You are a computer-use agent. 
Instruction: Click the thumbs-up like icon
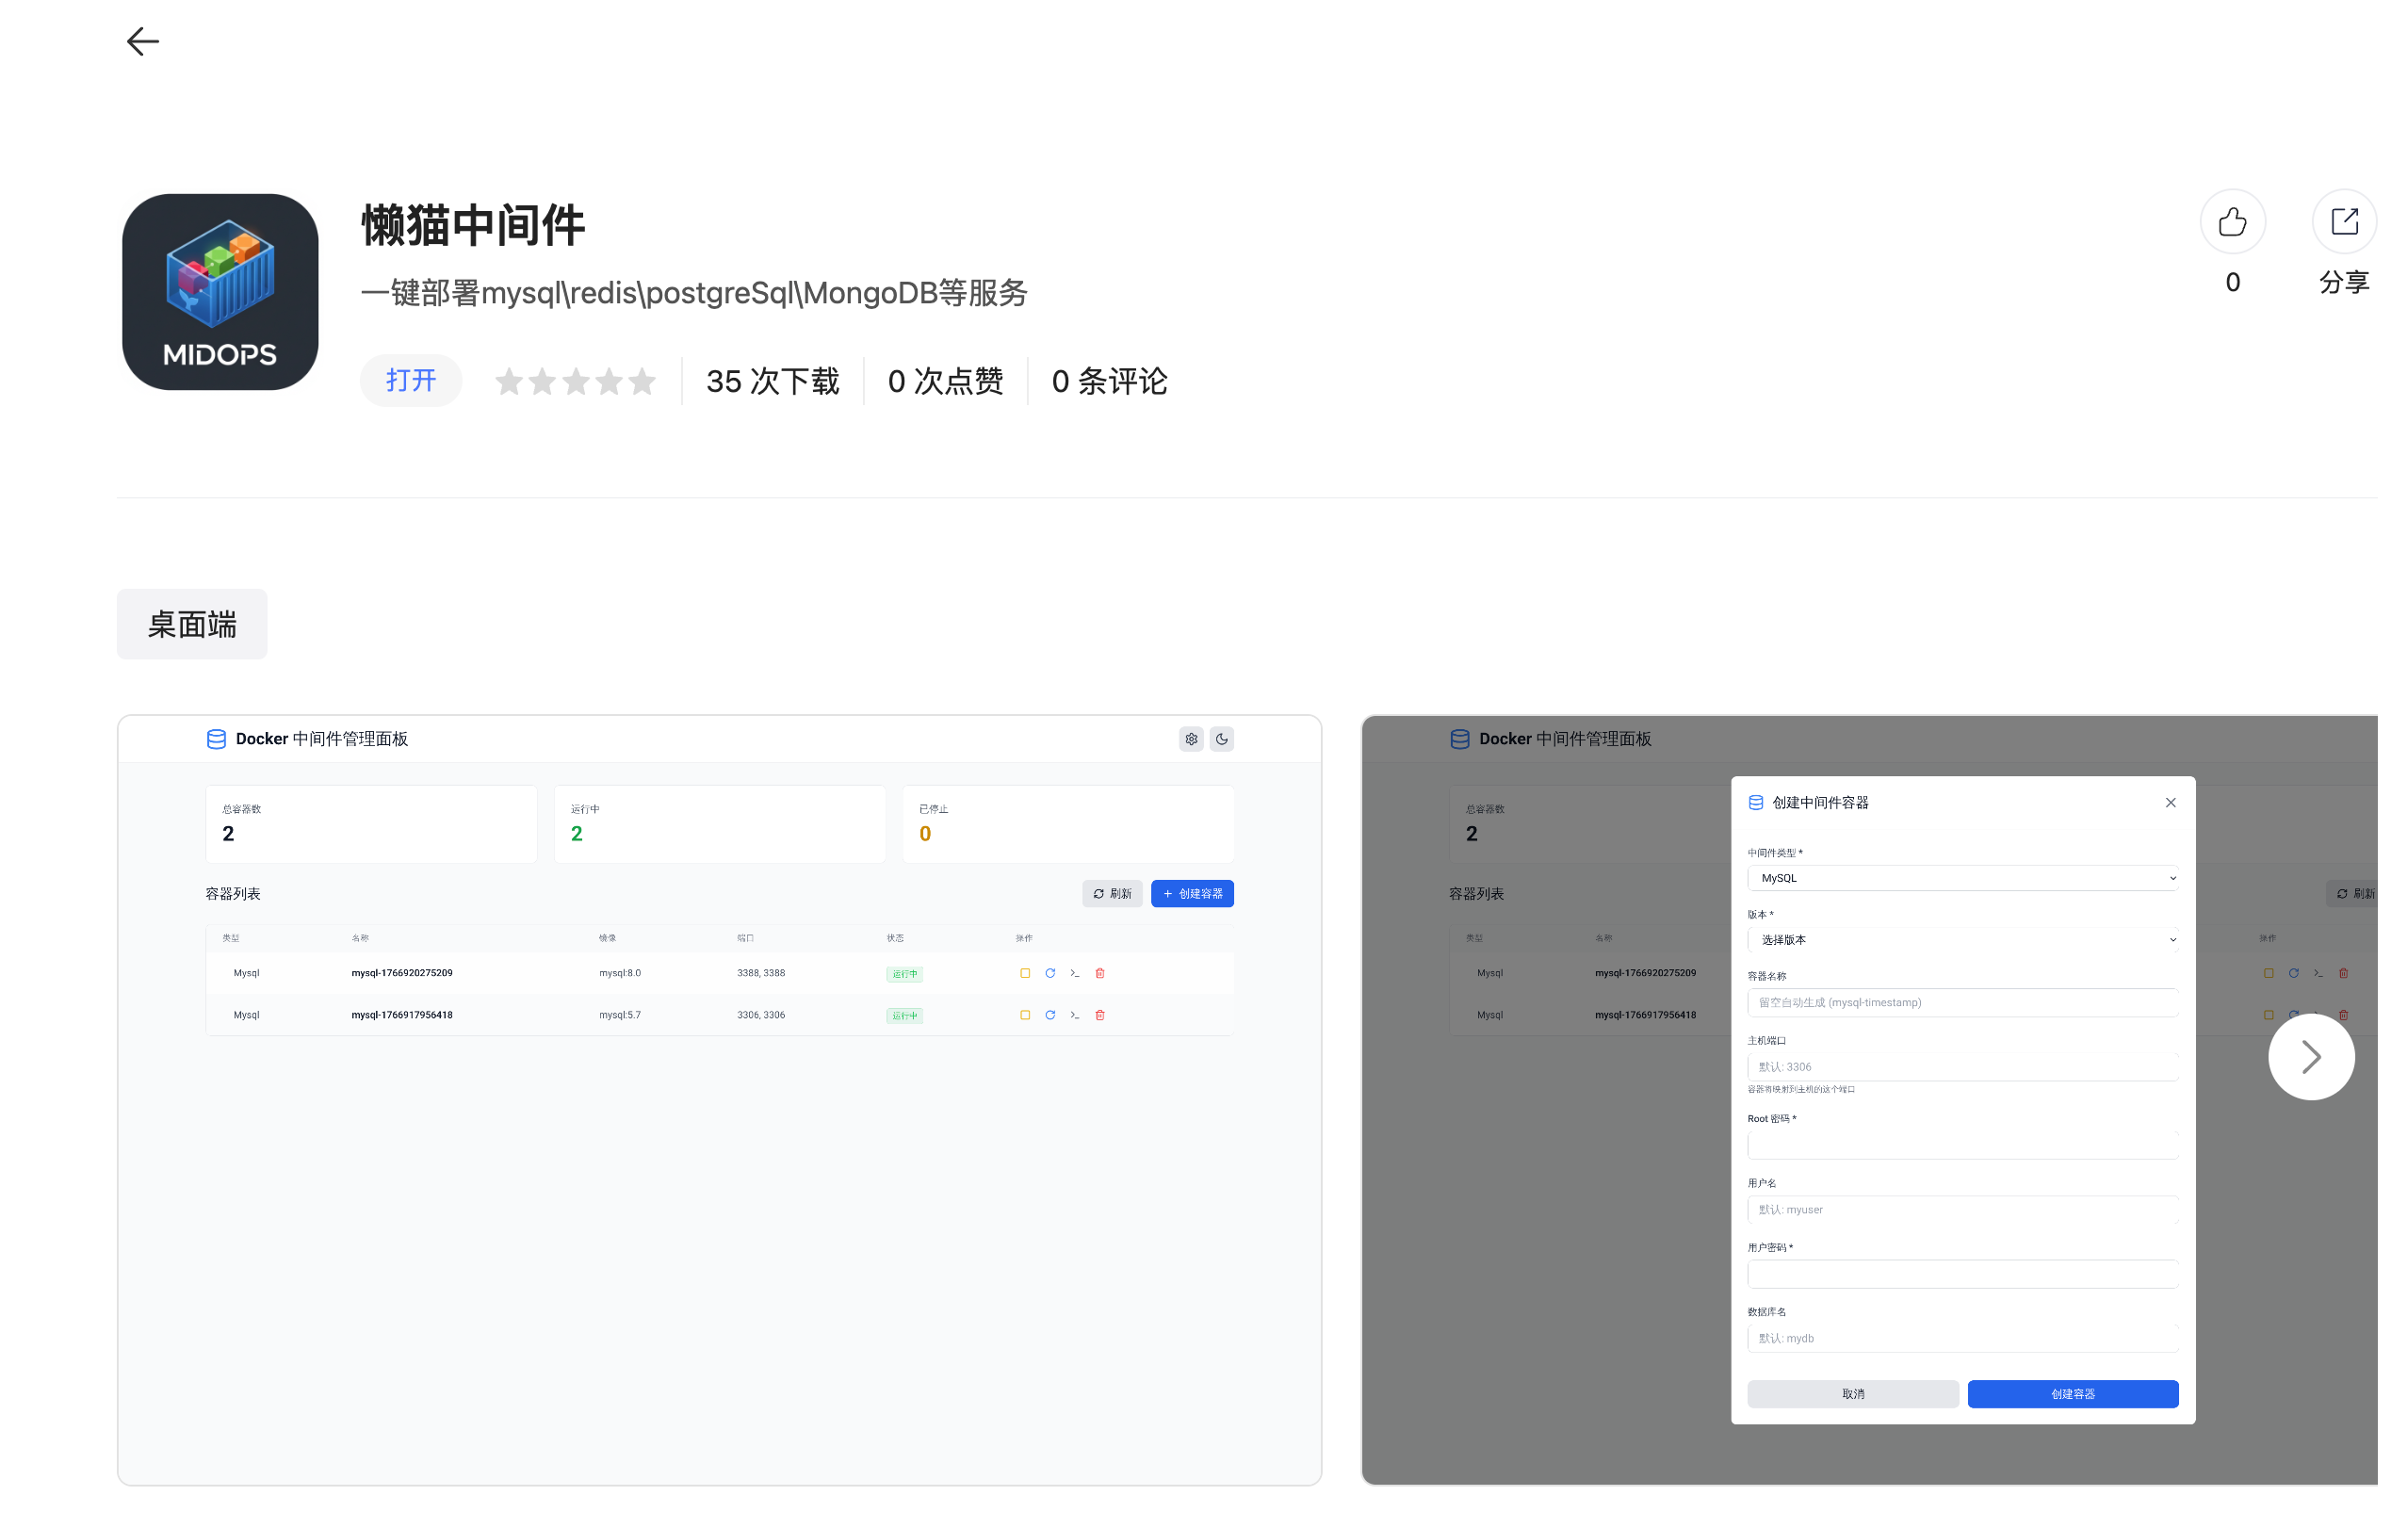pos(2231,222)
